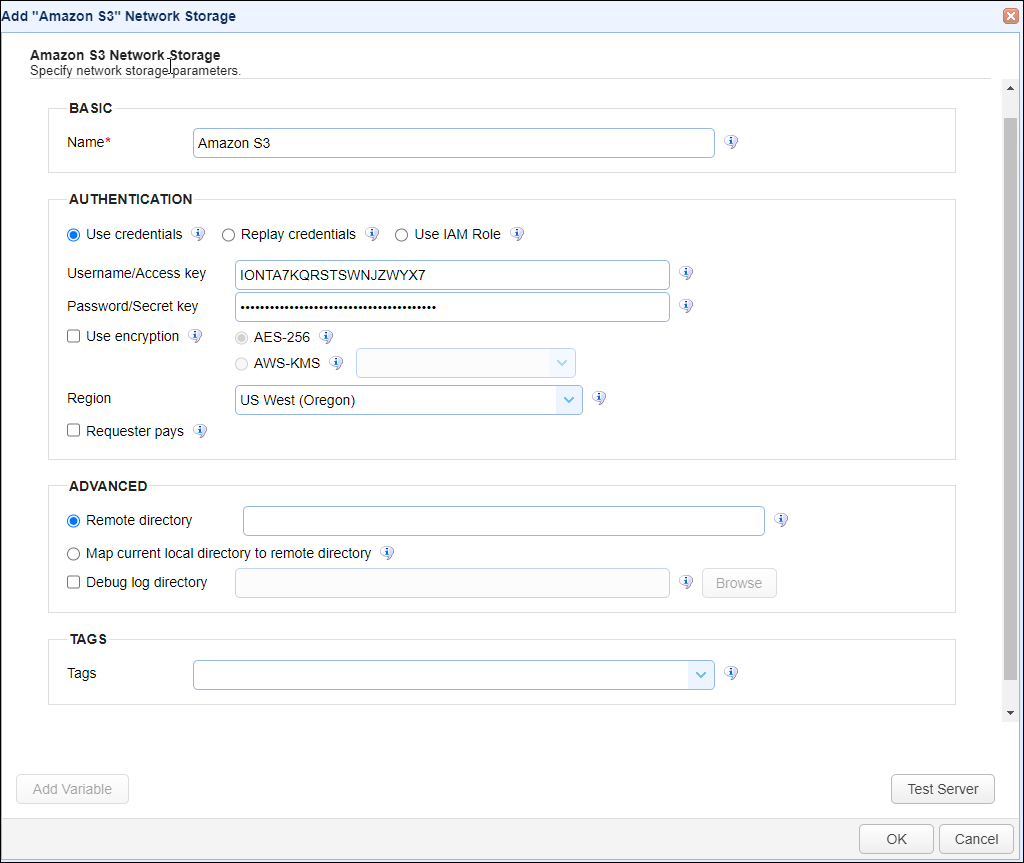The height and width of the screenshot is (863, 1024).
Task: Close the Add Amazon S3 dialog
Action: pos(1010,16)
